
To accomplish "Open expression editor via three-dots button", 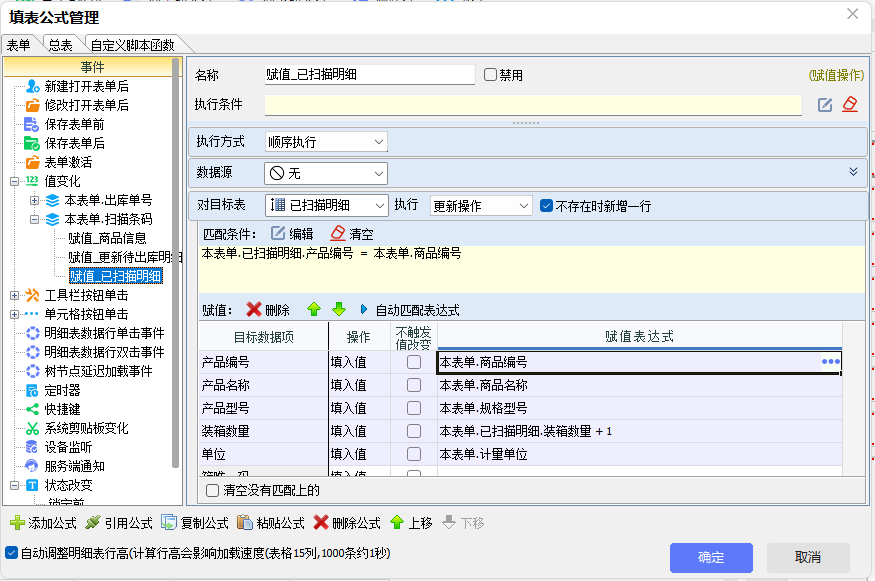I will [x=830, y=362].
